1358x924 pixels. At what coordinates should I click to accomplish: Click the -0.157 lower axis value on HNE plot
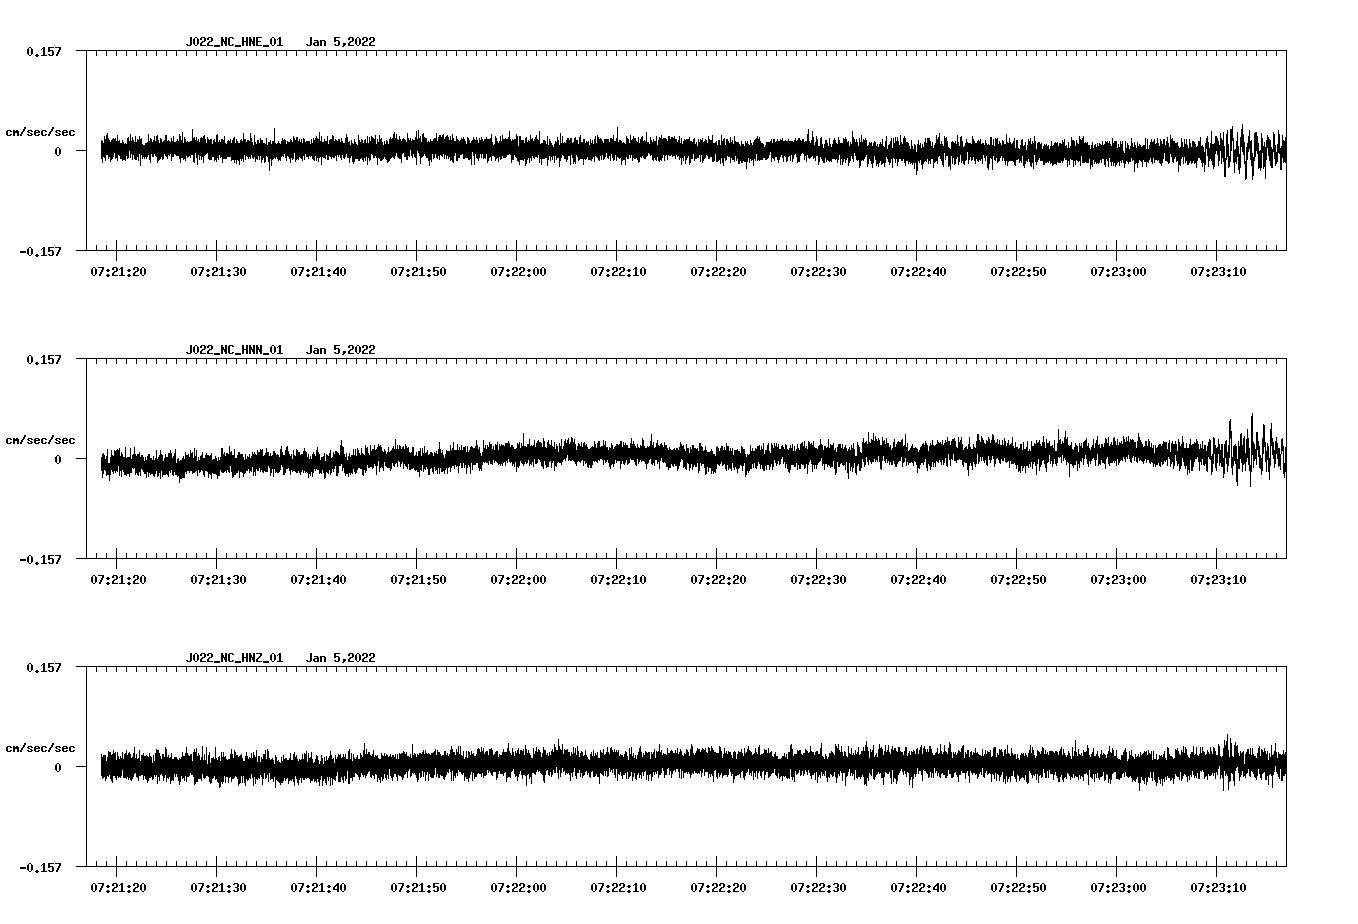pyautogui.click(x=40, y=251)
